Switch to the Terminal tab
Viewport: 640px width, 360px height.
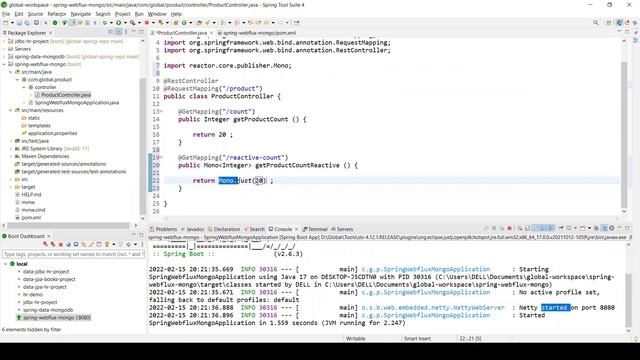315,229
